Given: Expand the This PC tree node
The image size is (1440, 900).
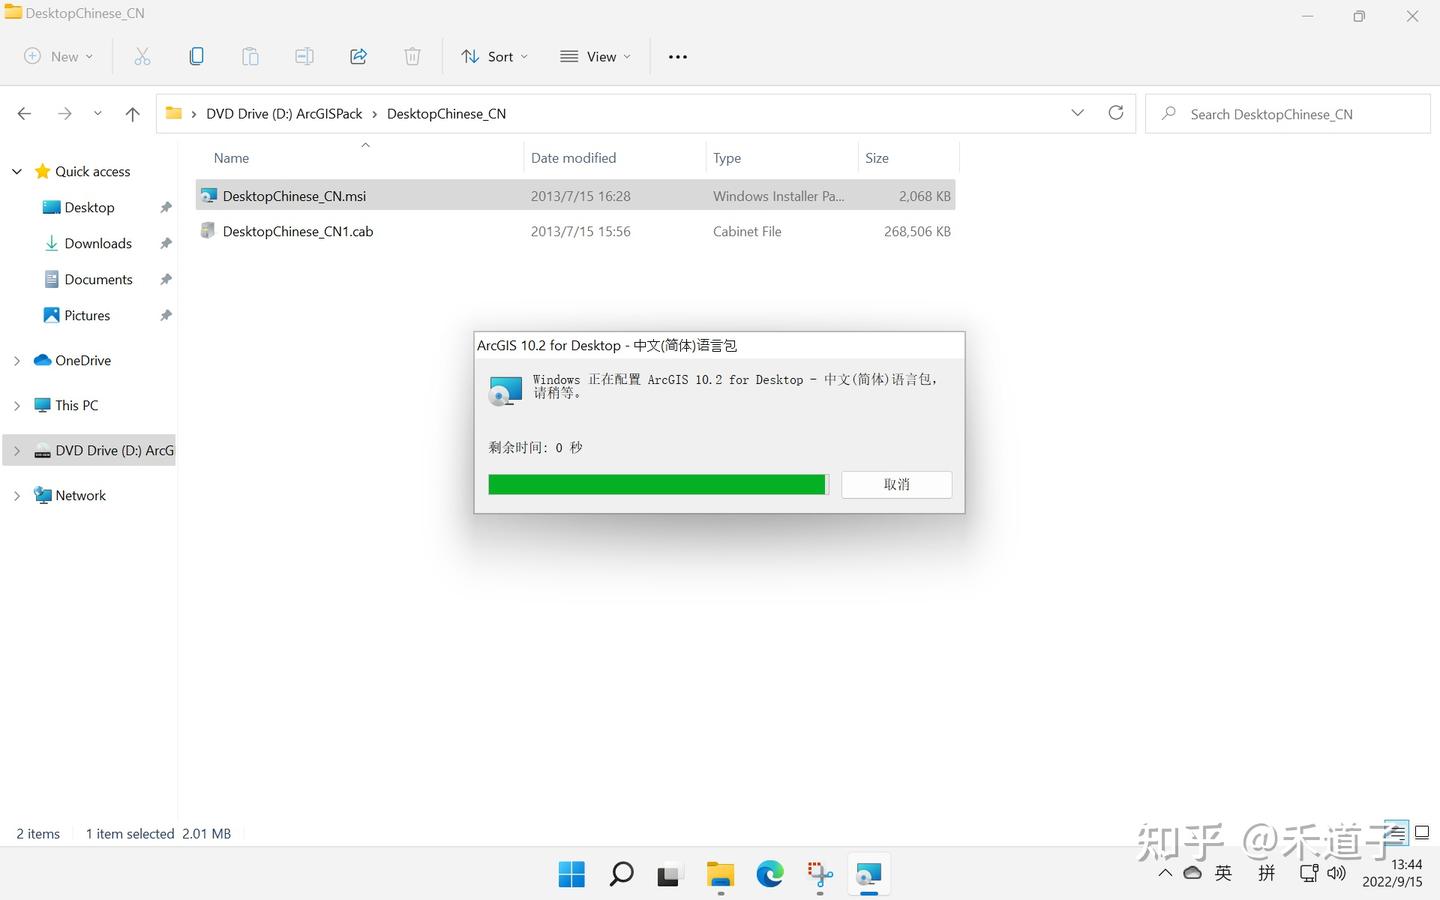Looking at the screenshot, I should tap(17, 406).
